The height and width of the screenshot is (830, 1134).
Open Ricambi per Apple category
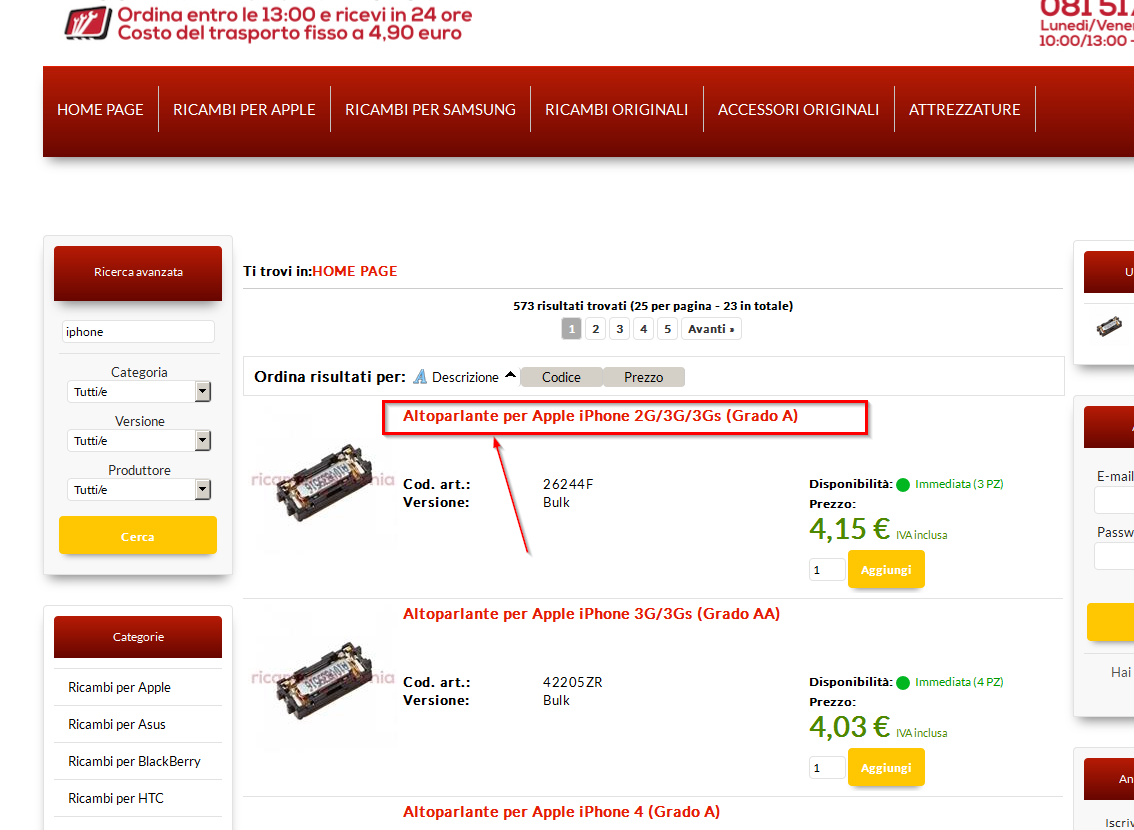point(119,687)
